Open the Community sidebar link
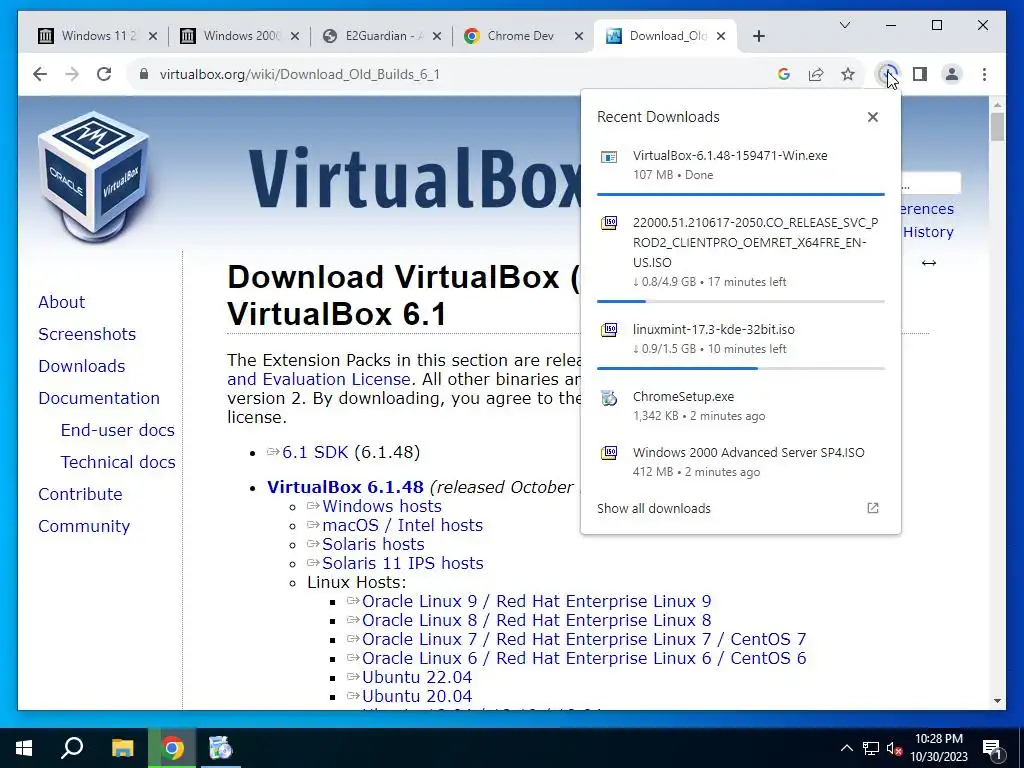 pos(84,526)
